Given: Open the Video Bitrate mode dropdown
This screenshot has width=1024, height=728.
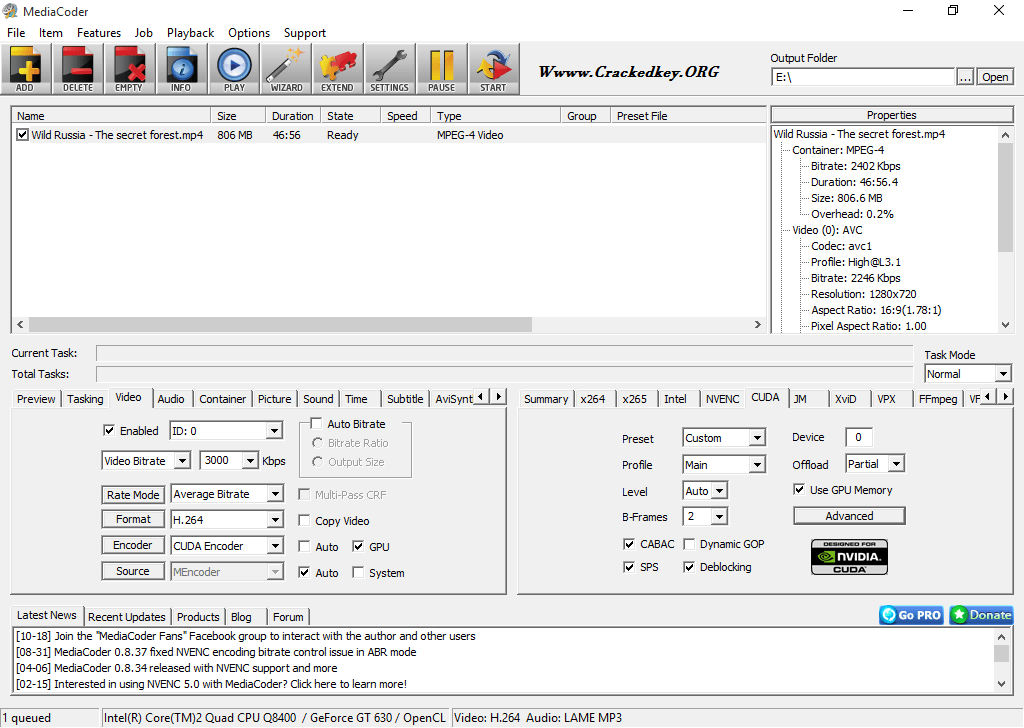Looking at the screenshot, I should (183, 461).
